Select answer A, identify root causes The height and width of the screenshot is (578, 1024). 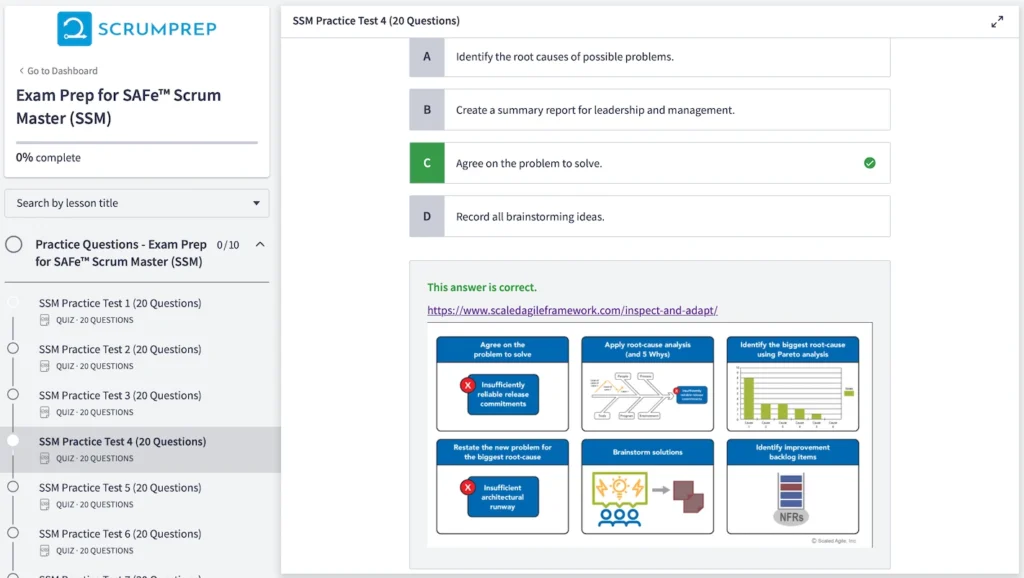[x=649, y=57]
